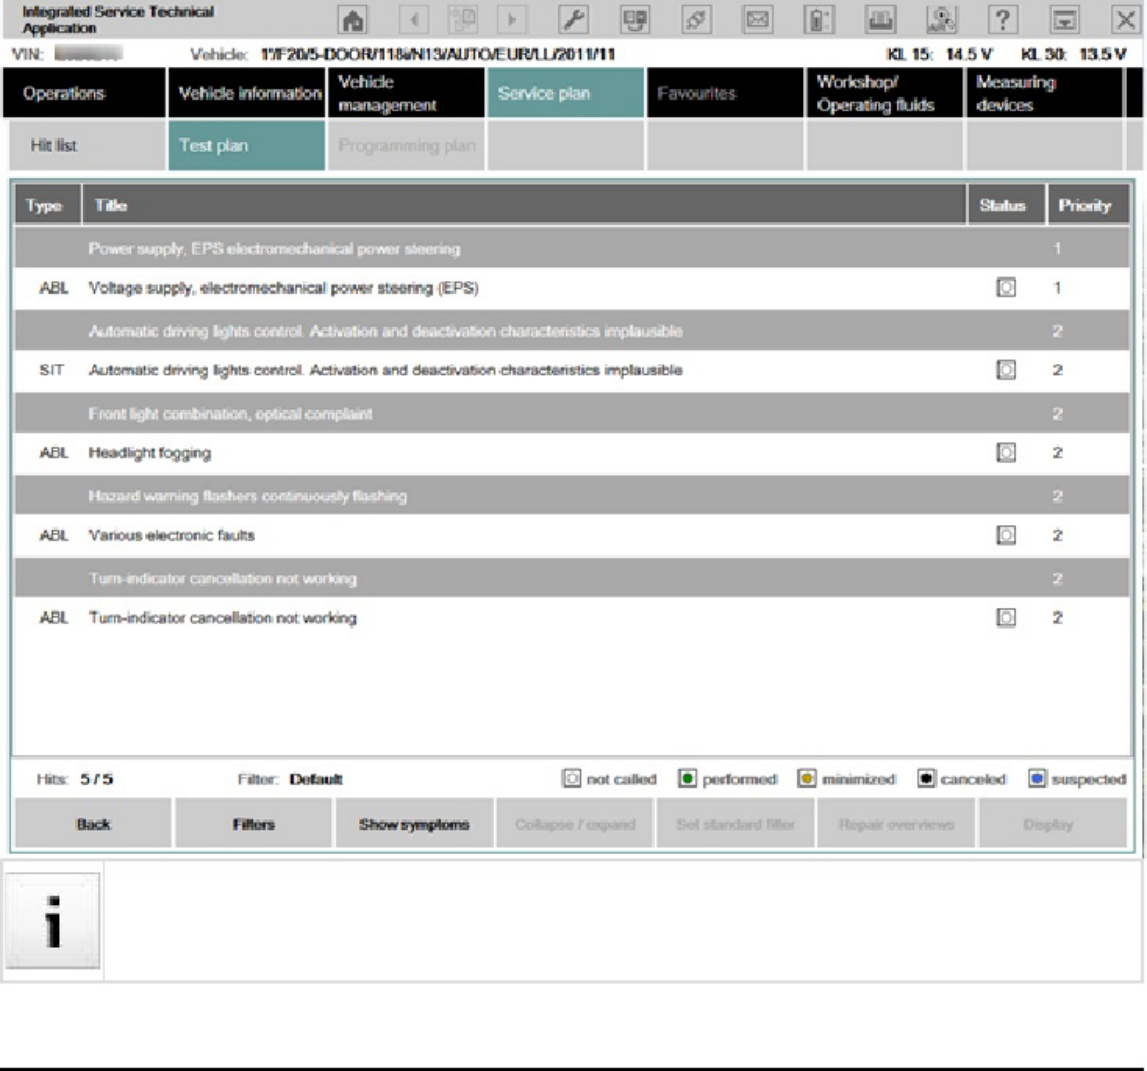
Task: Select 'Power supply, EPS electromechanical power steering' group row
Action: pyautogui.click(x=572, y=249)
